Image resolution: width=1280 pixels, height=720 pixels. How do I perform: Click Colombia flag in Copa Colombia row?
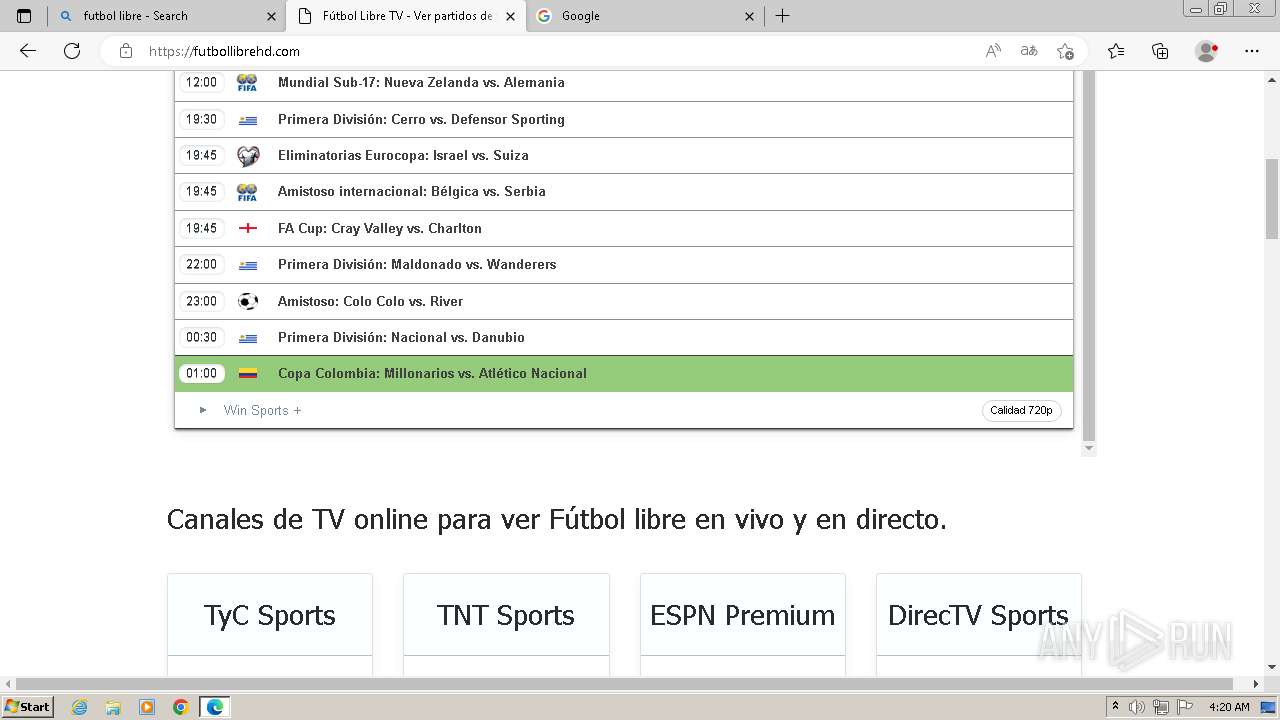pyautogui.click(x=248, y=373)
